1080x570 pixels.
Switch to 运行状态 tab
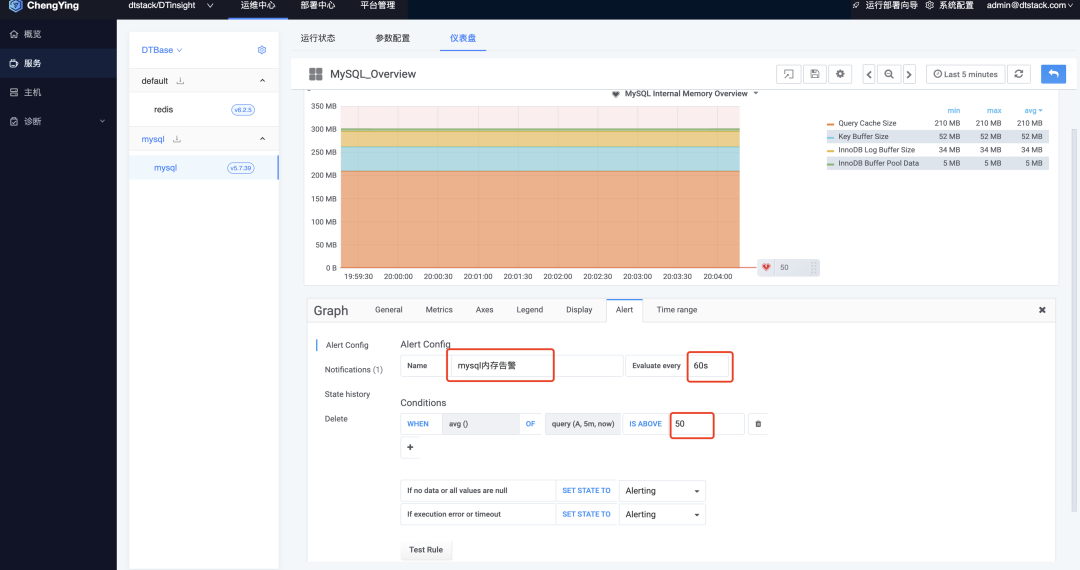(318, 38)
